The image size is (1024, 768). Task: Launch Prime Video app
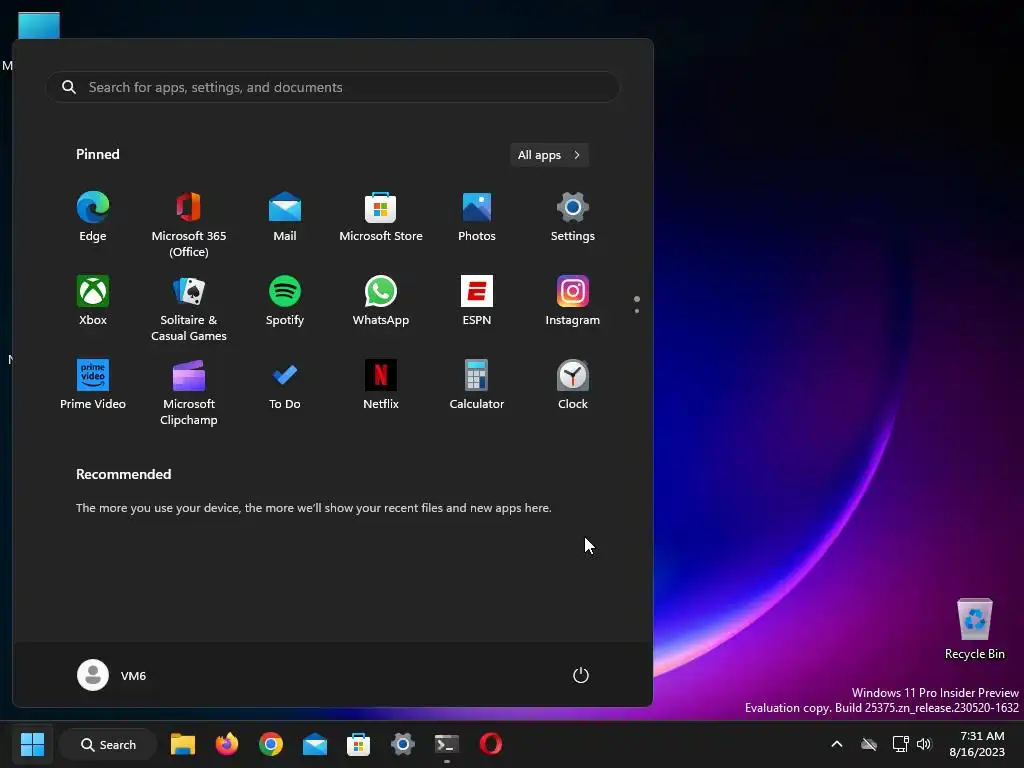93,385
